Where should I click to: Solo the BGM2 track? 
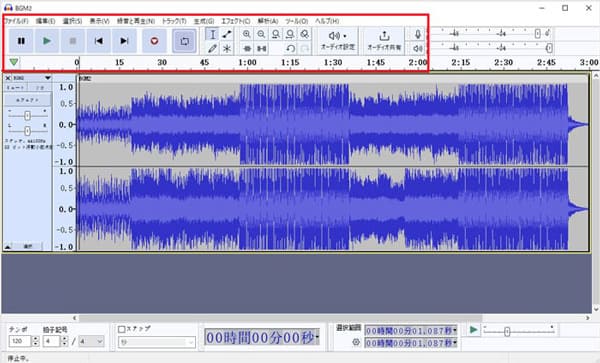click(x=40, y=88)
